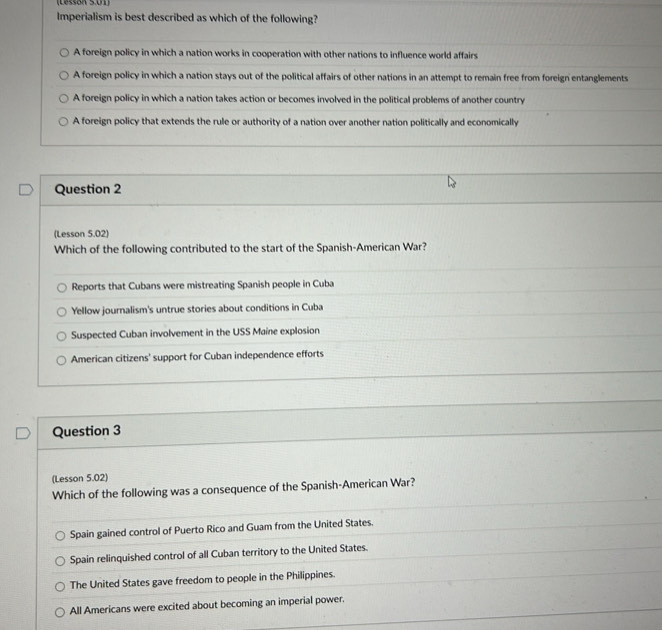Click the Spanish-American War start question text

(240, 248)
